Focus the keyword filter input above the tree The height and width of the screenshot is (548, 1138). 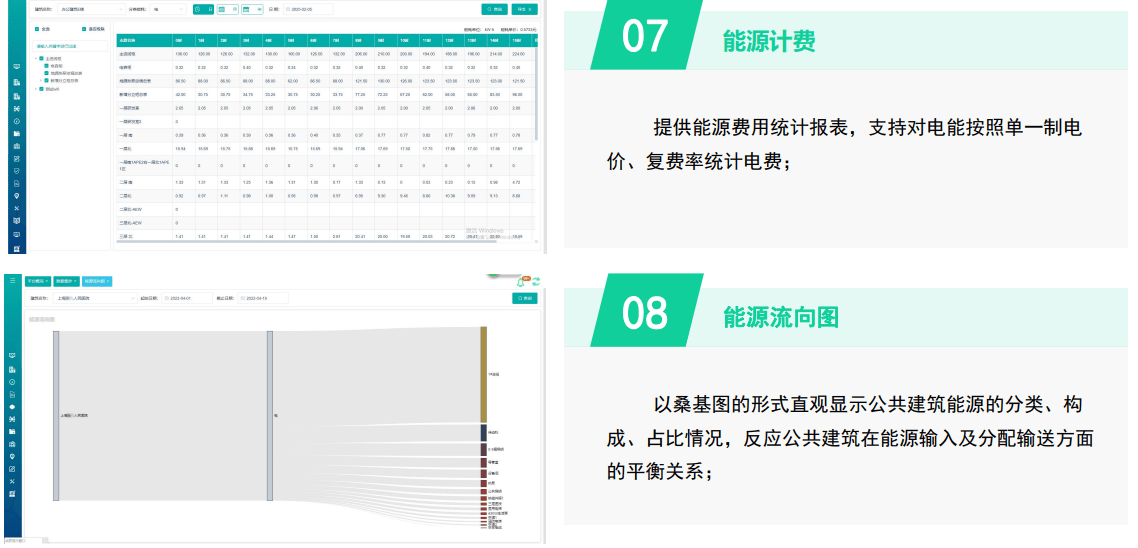click(70, 46)
